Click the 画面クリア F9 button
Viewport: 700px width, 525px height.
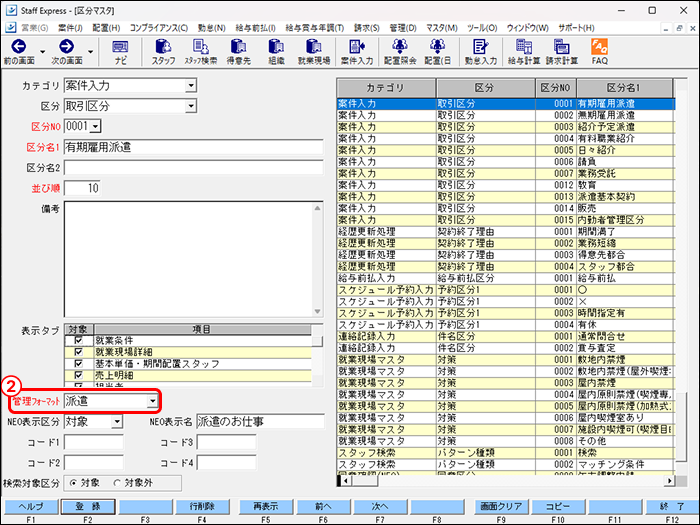[x=501, y=507]
